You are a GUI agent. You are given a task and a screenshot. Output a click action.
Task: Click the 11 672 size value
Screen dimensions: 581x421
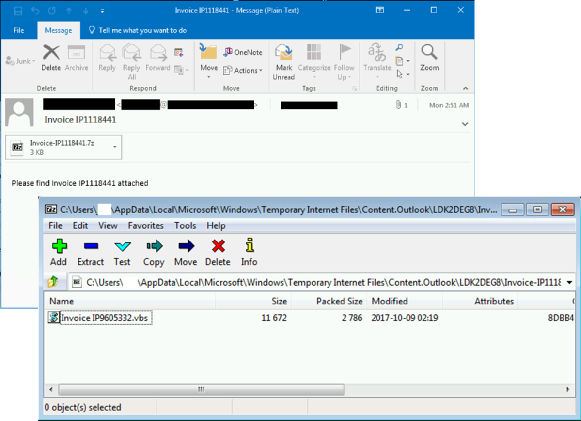tap(274, 318)
